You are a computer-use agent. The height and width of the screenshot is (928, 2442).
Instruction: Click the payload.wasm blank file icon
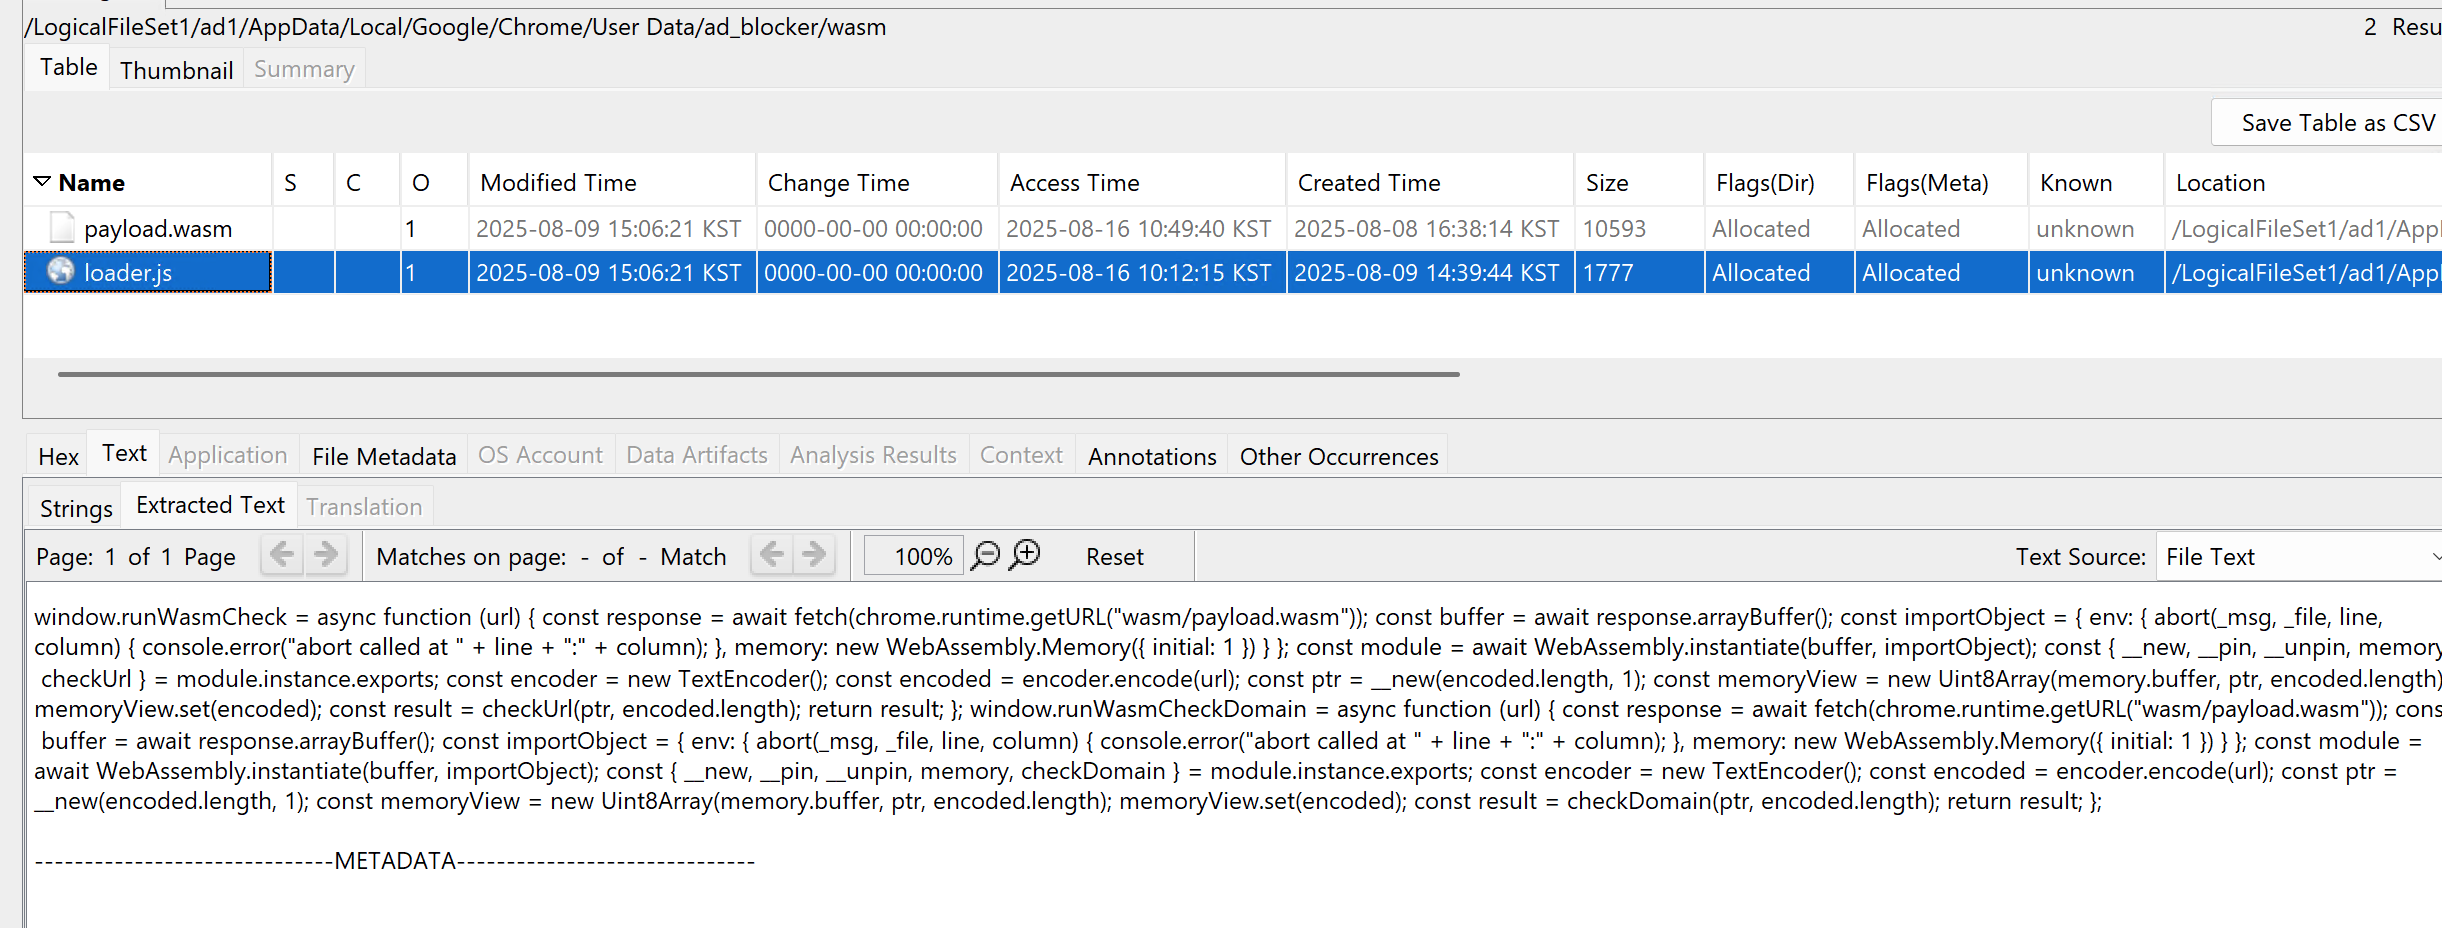pos(62,228)
